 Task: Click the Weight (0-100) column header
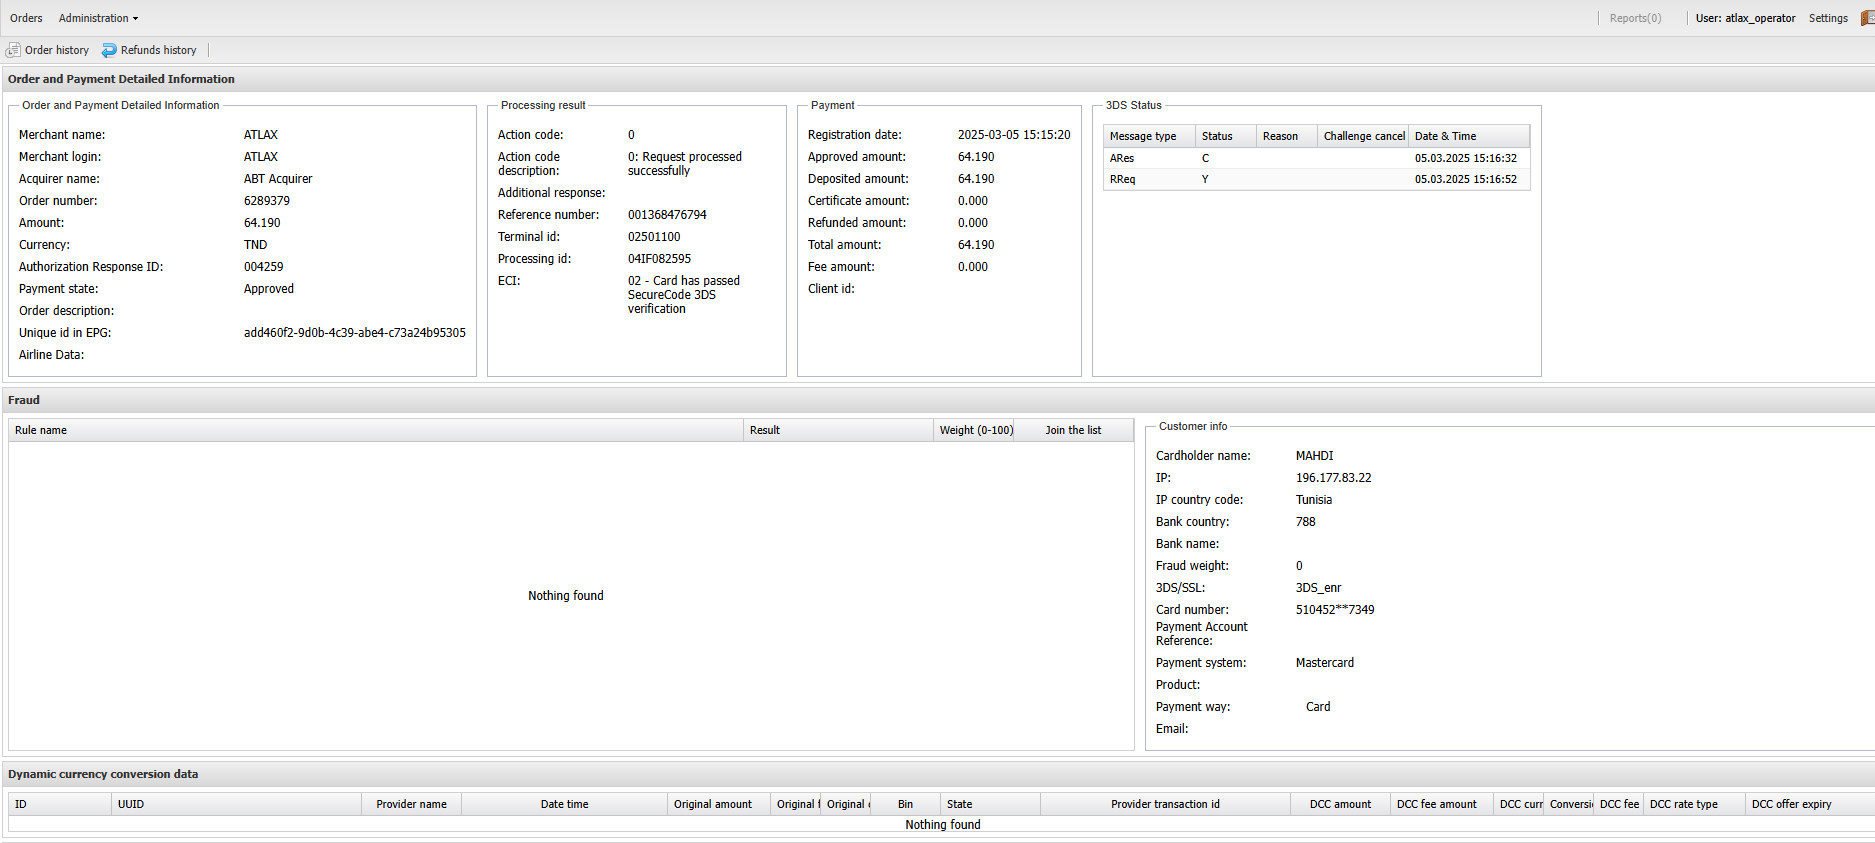[x=975, y=430]
